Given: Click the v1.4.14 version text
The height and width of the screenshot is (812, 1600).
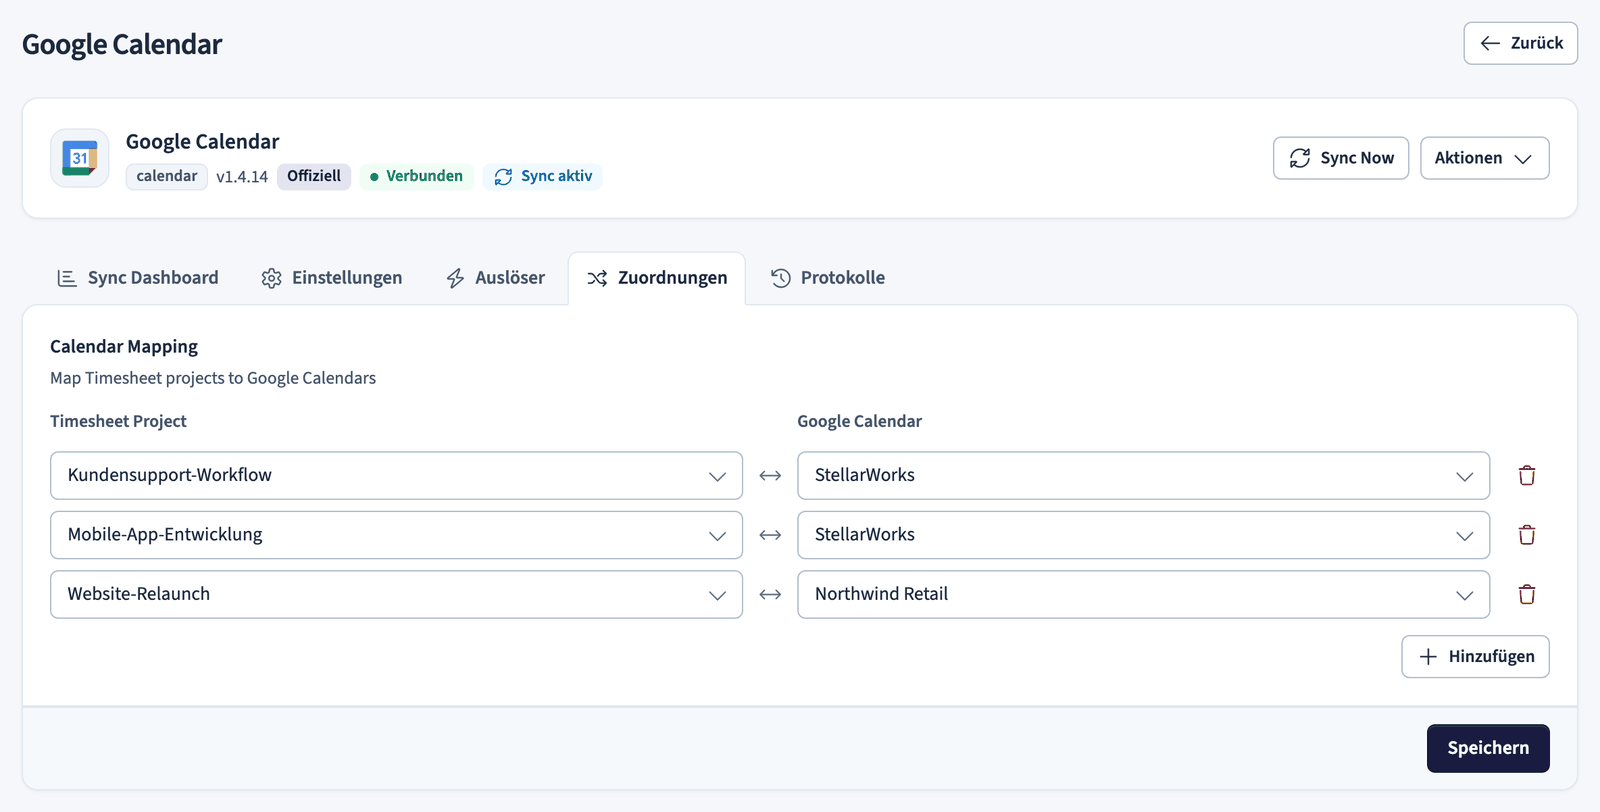Looking at the screenshot, I should click(242, 177).
